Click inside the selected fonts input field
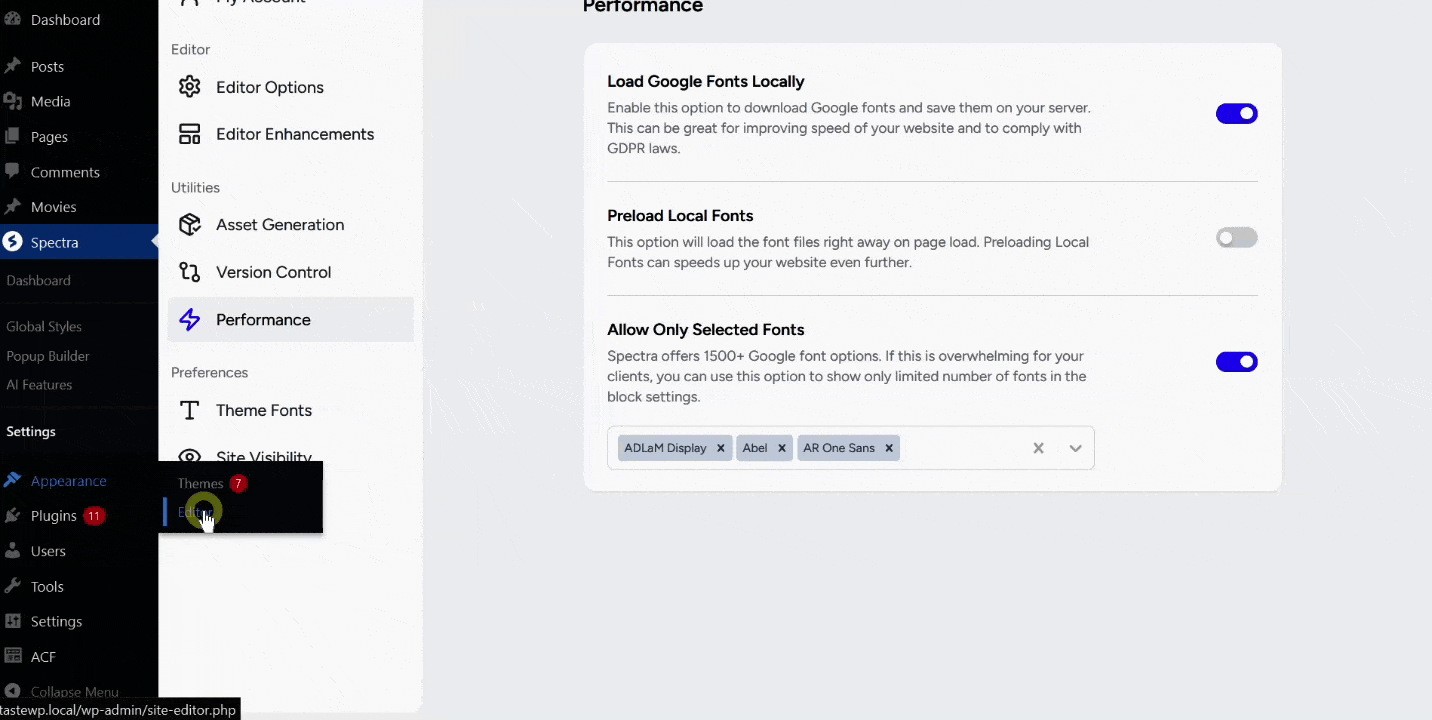 pos(960,448)
